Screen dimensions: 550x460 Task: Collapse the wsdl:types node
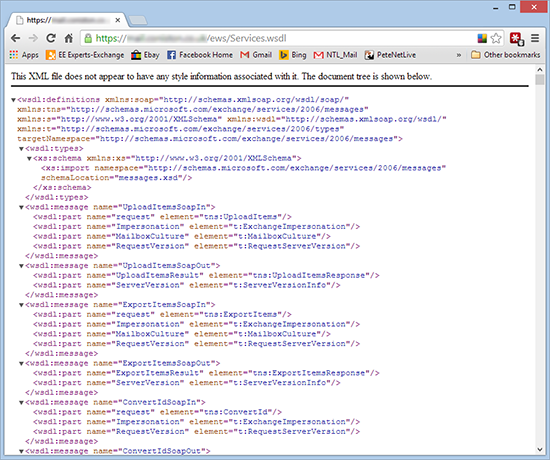21,149
